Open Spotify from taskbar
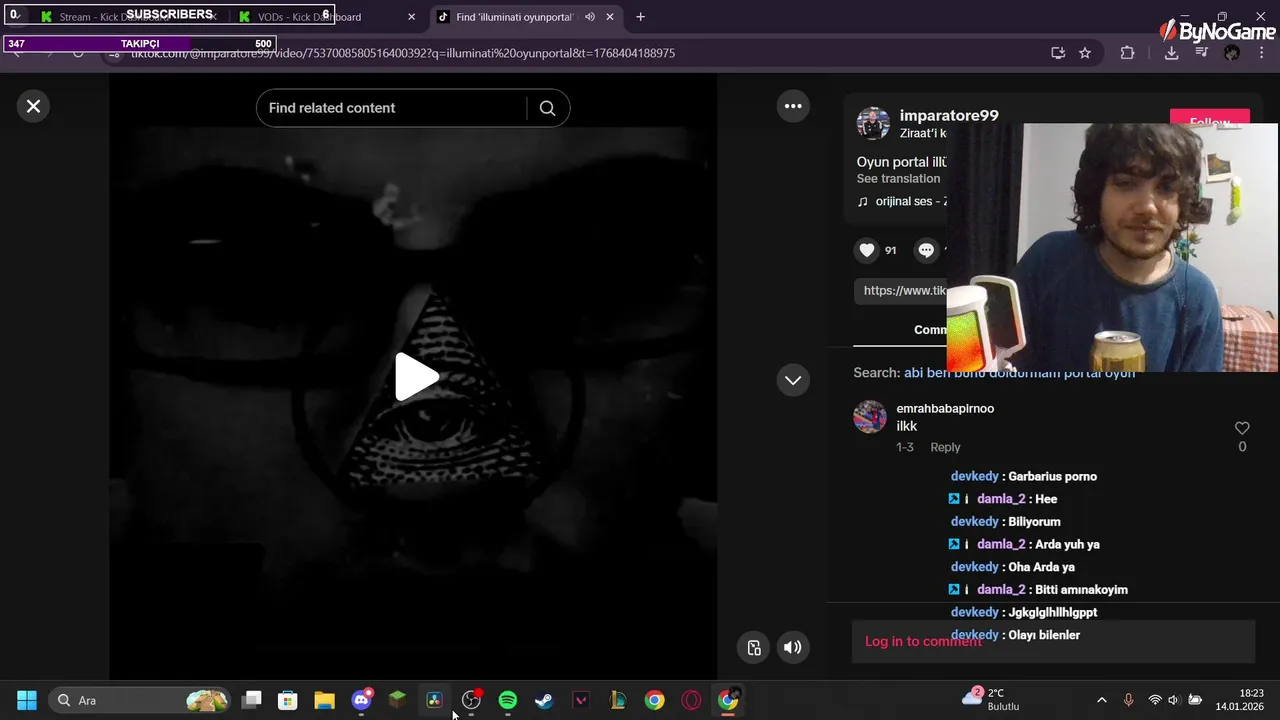 [508, 700]
